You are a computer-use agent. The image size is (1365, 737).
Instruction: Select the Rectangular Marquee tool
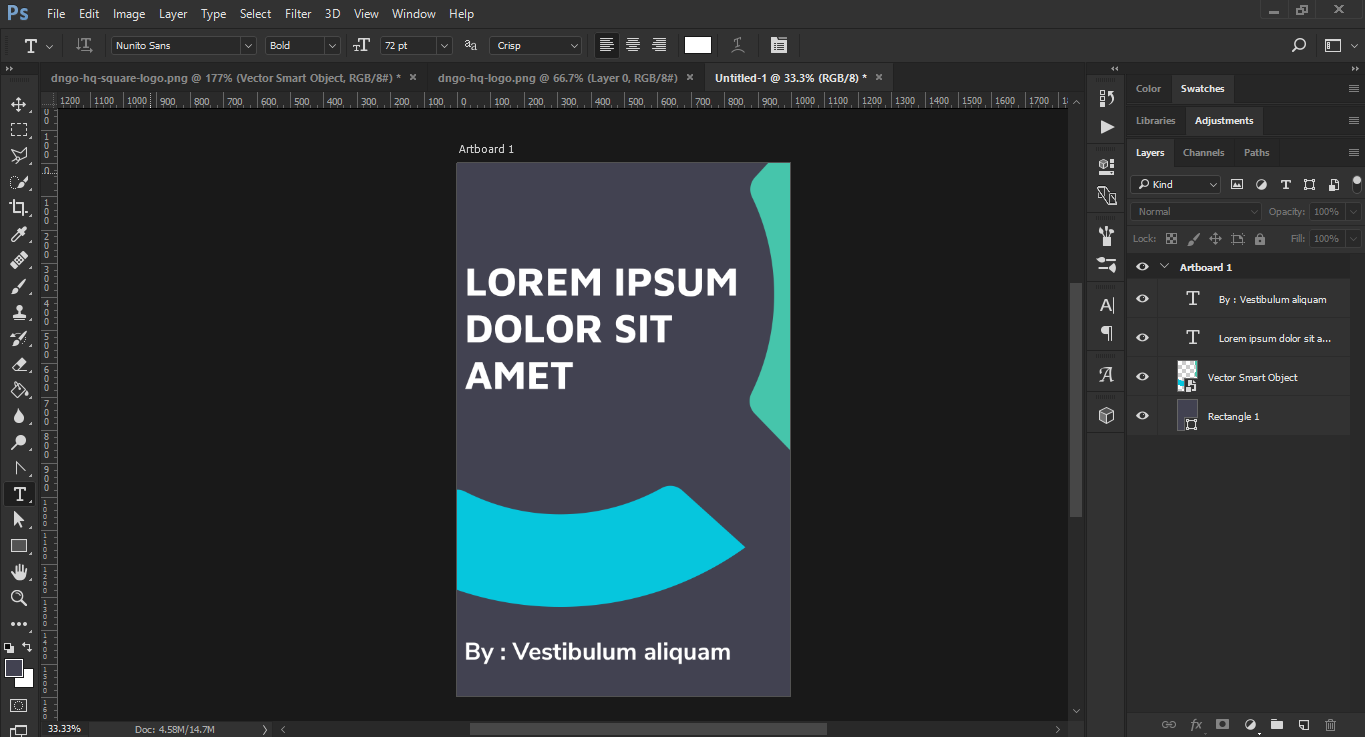click(19, 130)
